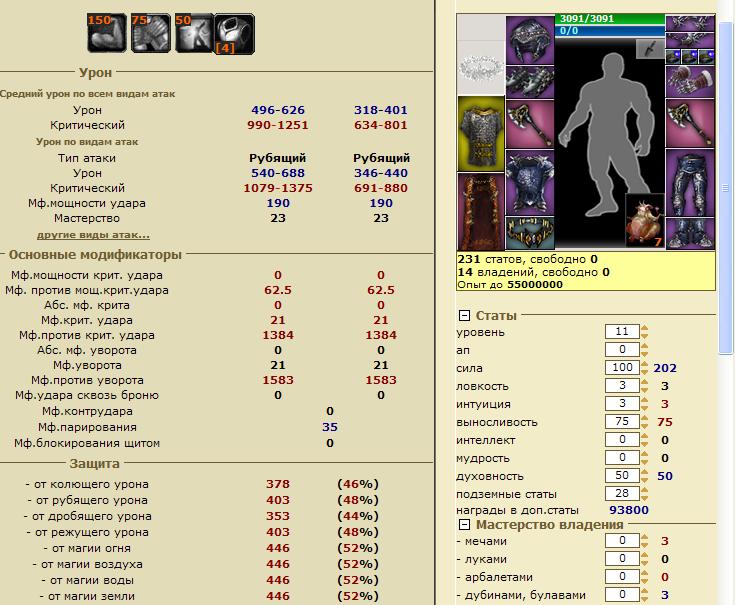
Task: Select the necklace slot below the earrings
Action: click(690, 40)
